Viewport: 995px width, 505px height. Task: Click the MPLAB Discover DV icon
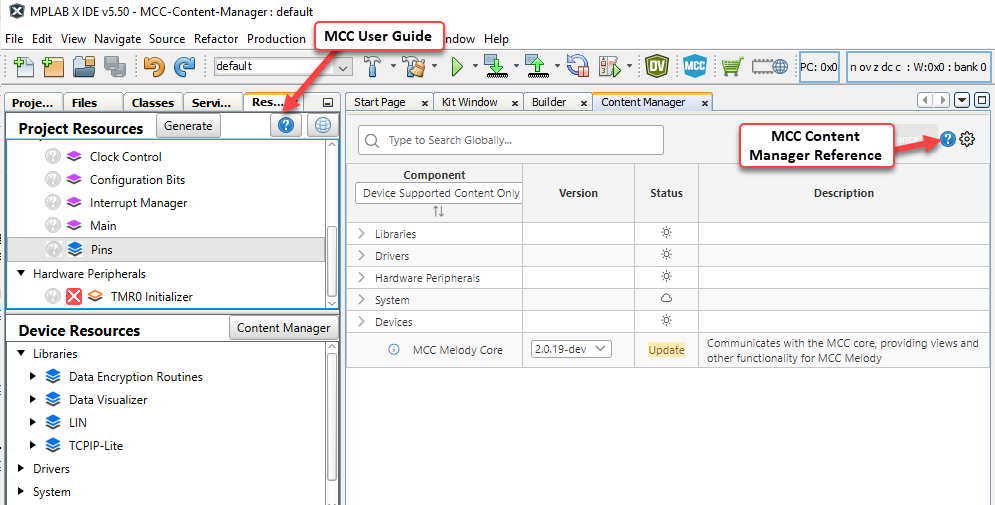point(656,67)
